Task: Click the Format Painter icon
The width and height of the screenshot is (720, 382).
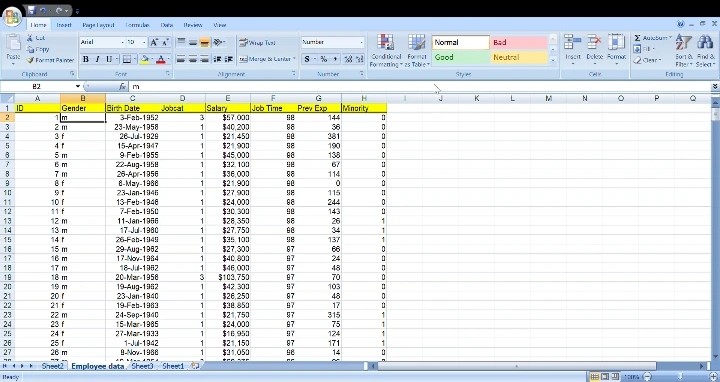Action: pyautogui.click(x=31, y=60)
